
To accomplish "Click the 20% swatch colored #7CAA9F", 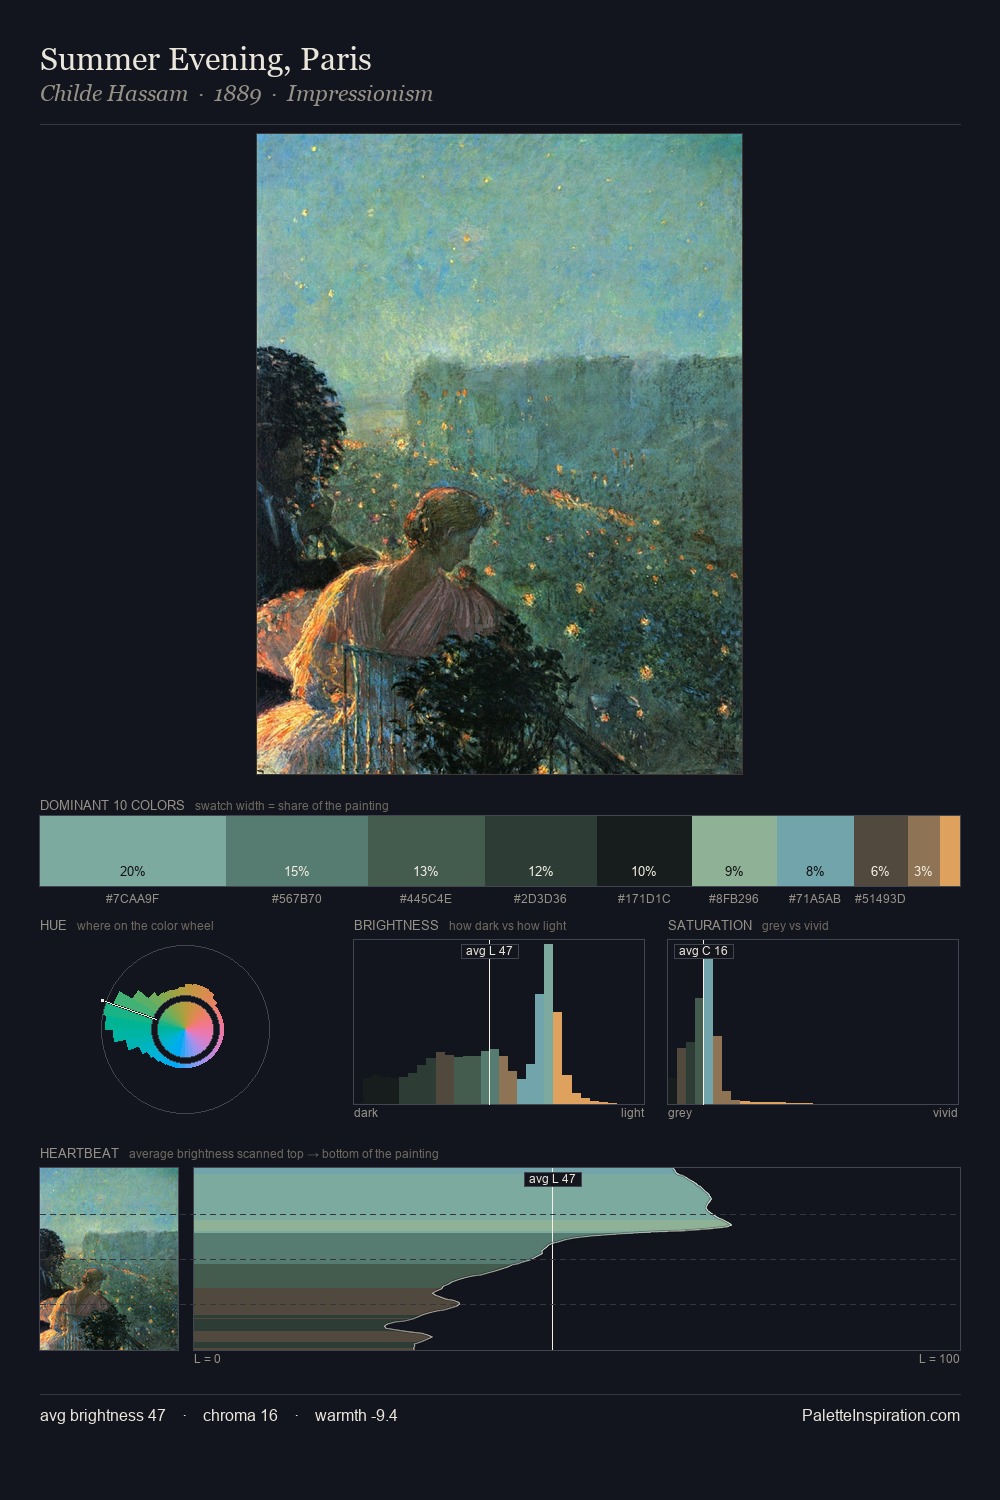I will click(x=133, y=851).
